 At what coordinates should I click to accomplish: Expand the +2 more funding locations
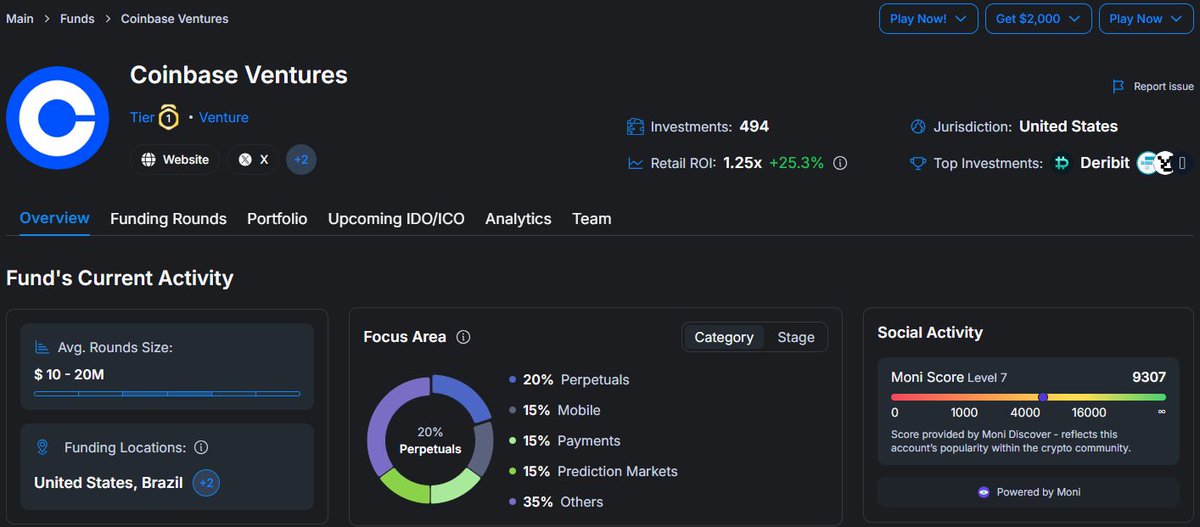(206, 483)
